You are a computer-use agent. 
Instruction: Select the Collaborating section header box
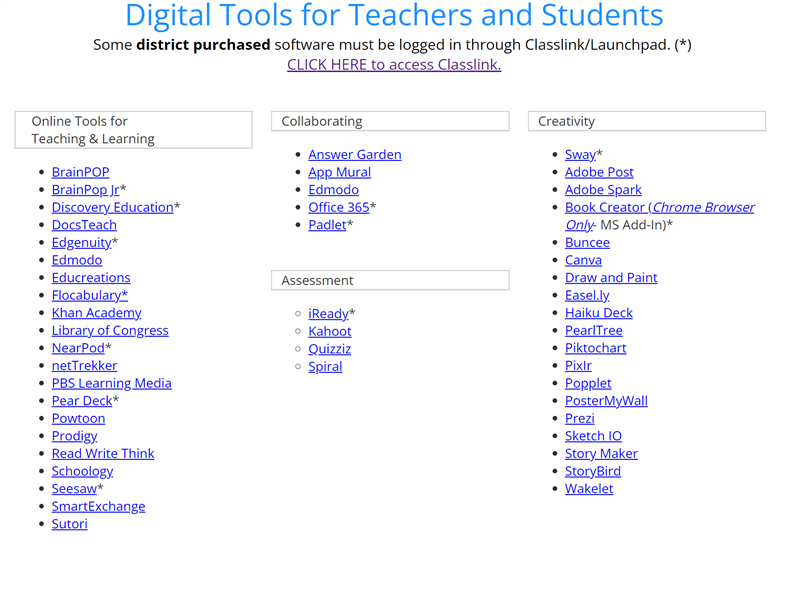pos(390,121)
